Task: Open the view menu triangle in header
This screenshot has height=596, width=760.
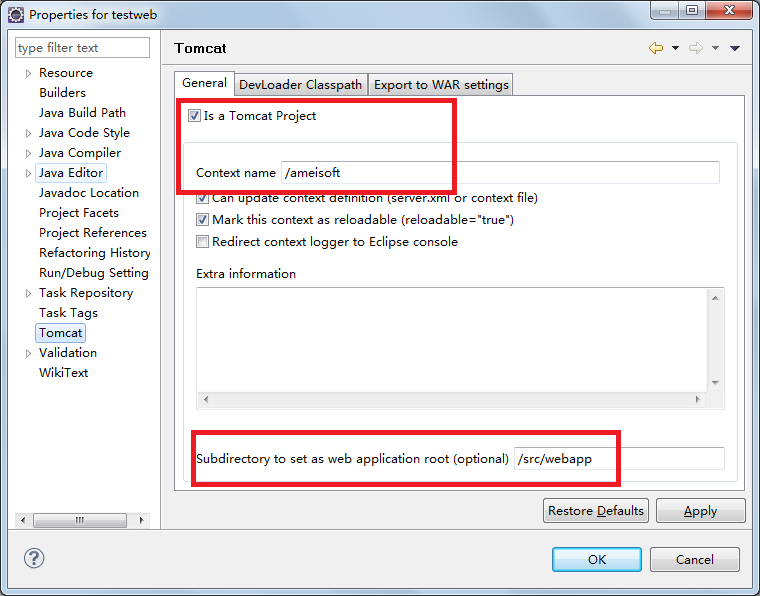Action: click(x=735, y=48)
